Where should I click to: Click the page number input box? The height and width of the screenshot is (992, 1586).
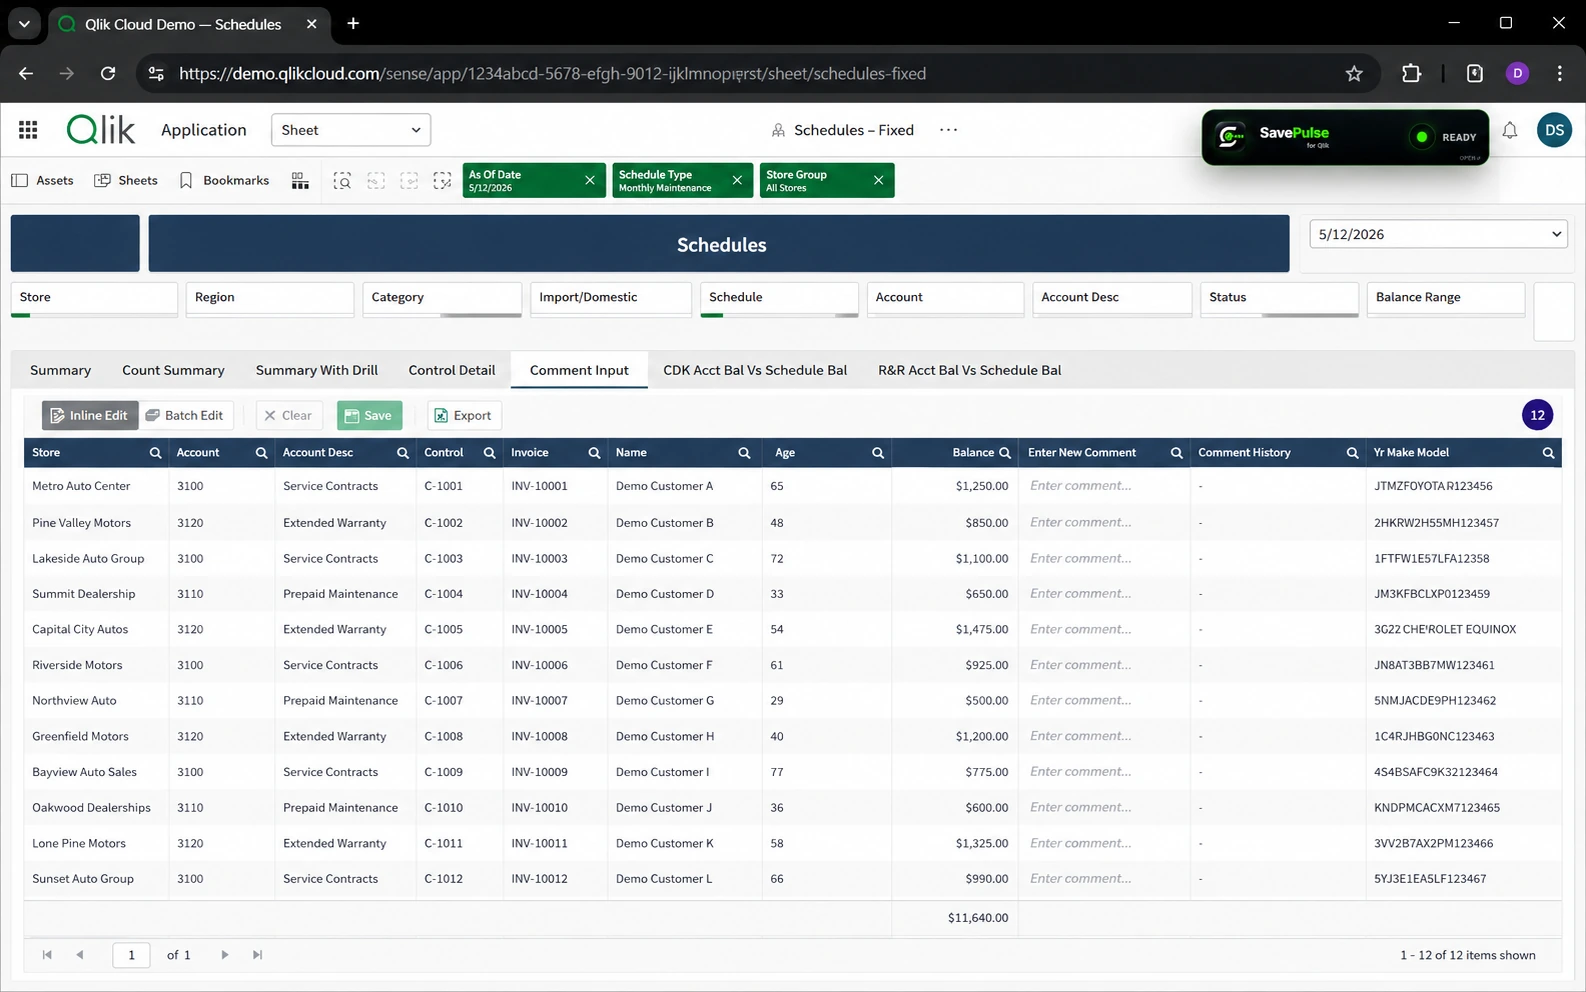click(x=131, y=955)
